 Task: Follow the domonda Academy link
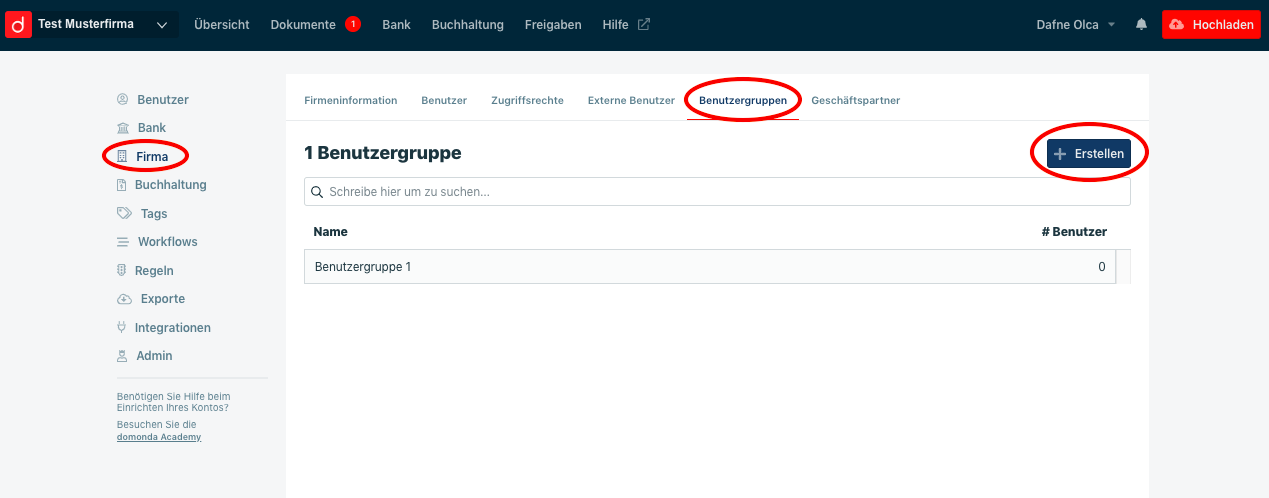[x=159, y=437]
